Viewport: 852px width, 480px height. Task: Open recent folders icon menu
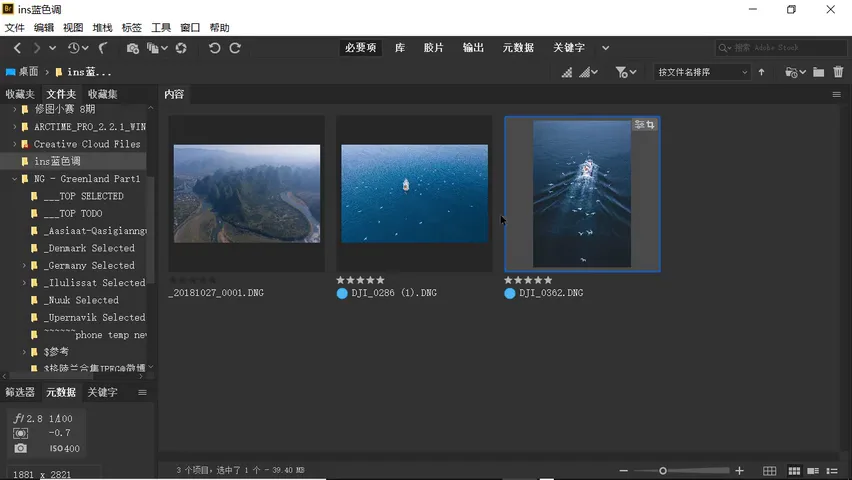(x=795, y=72)
